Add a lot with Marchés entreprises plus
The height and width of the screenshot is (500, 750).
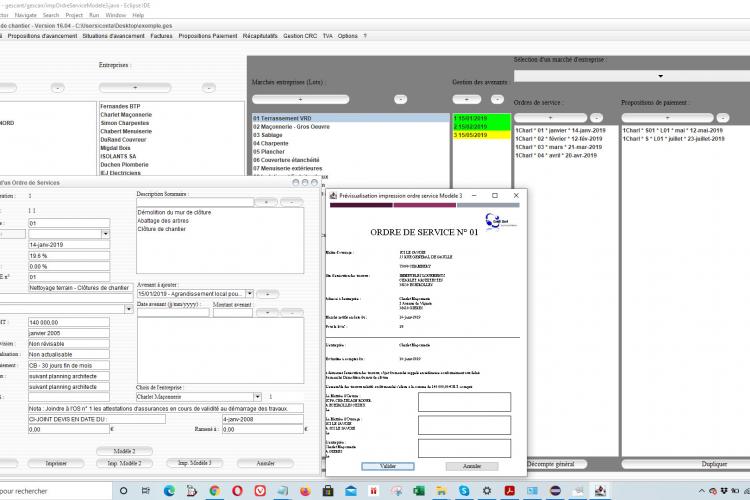300,99
